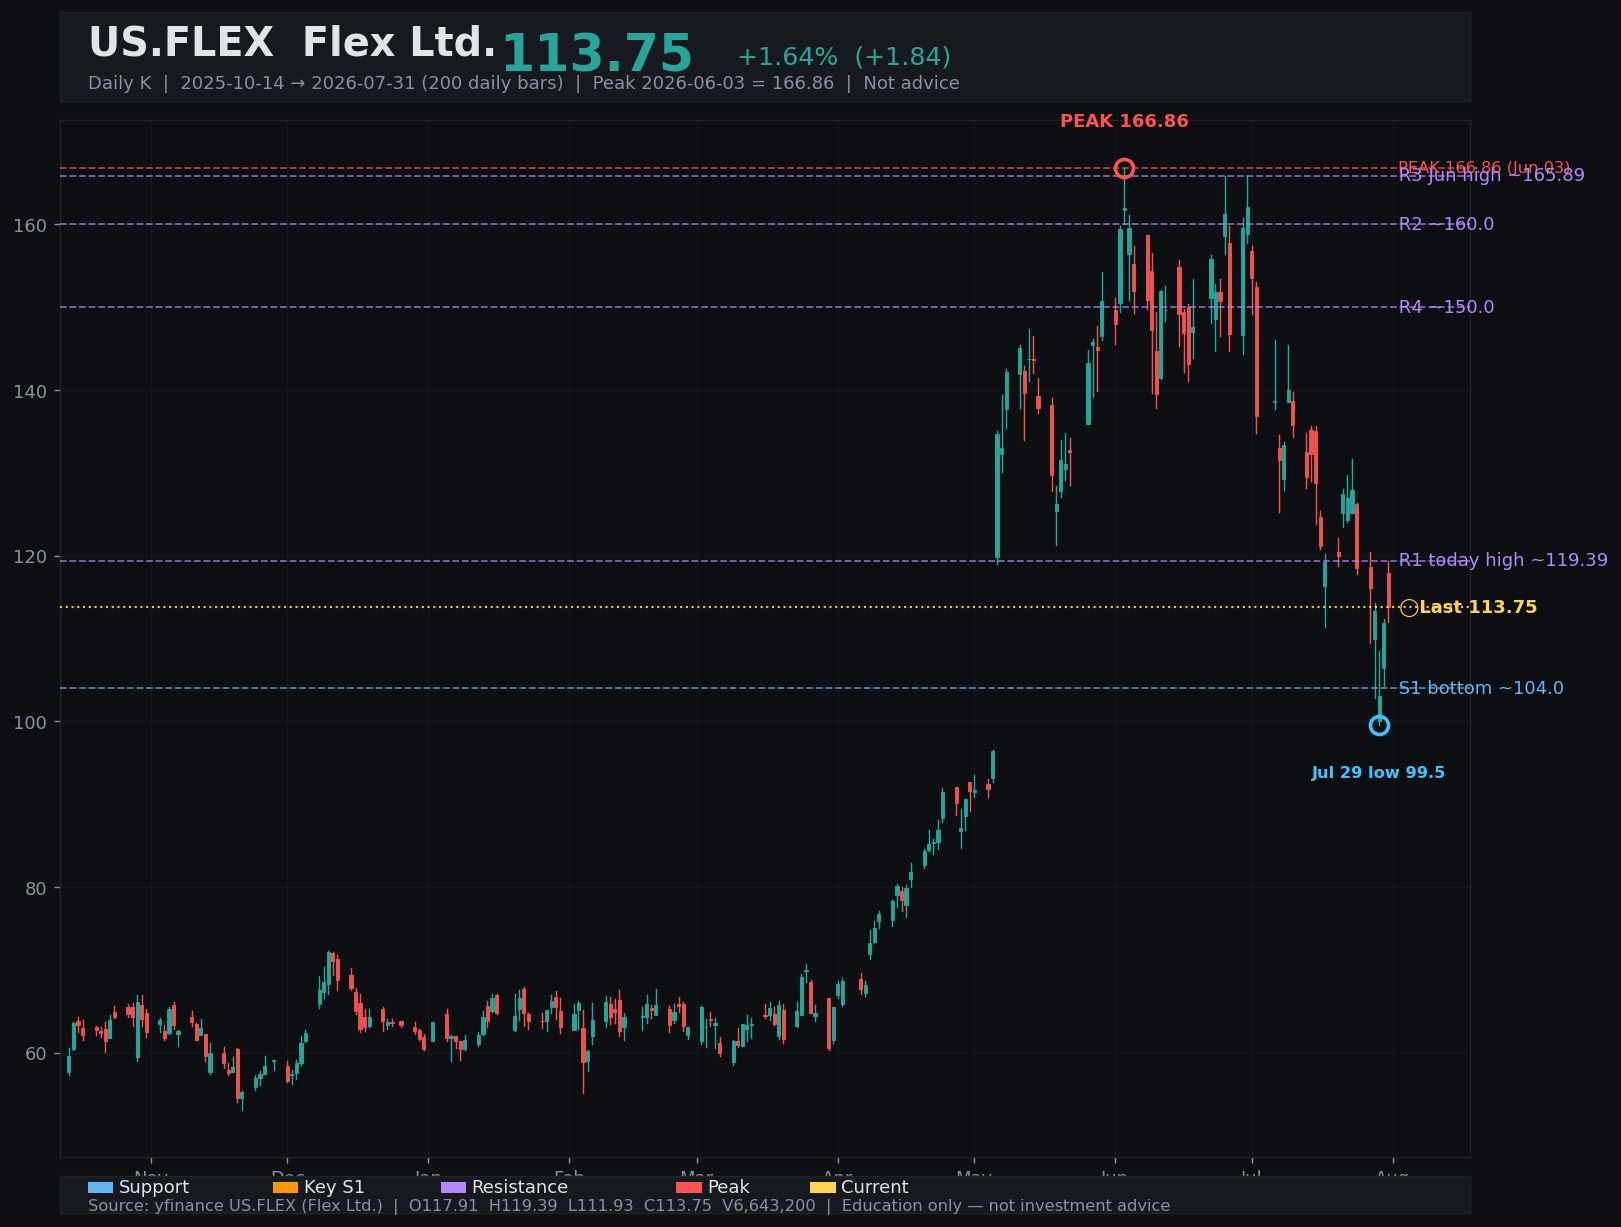
Task: Select the blue Support legend swatch
Action: click(100, 1187)
